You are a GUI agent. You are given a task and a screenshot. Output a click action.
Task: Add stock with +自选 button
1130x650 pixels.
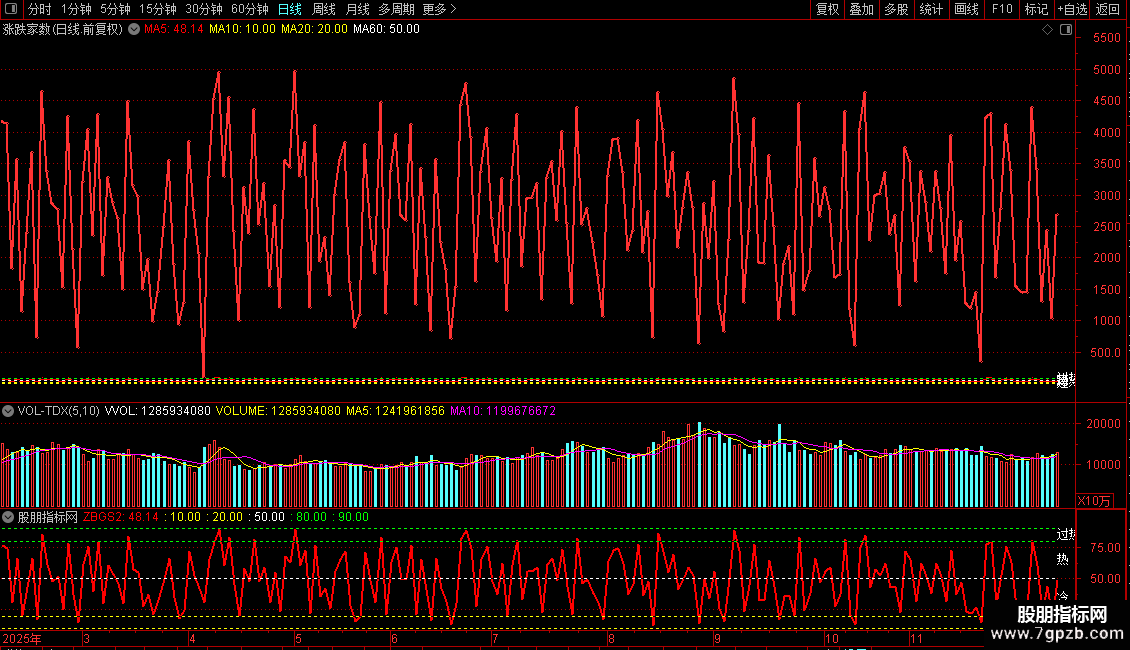pos(1072,9)
